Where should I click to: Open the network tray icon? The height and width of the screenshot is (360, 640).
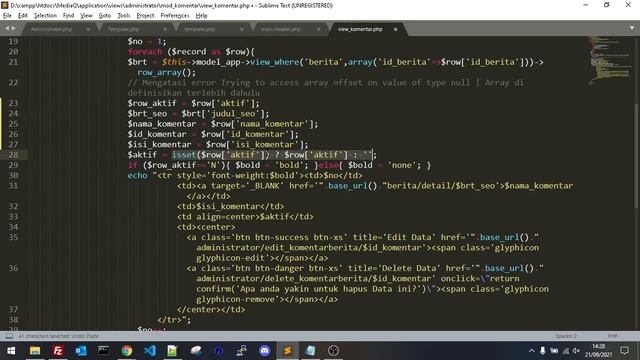pyautogui.click(x=565, y=351)
